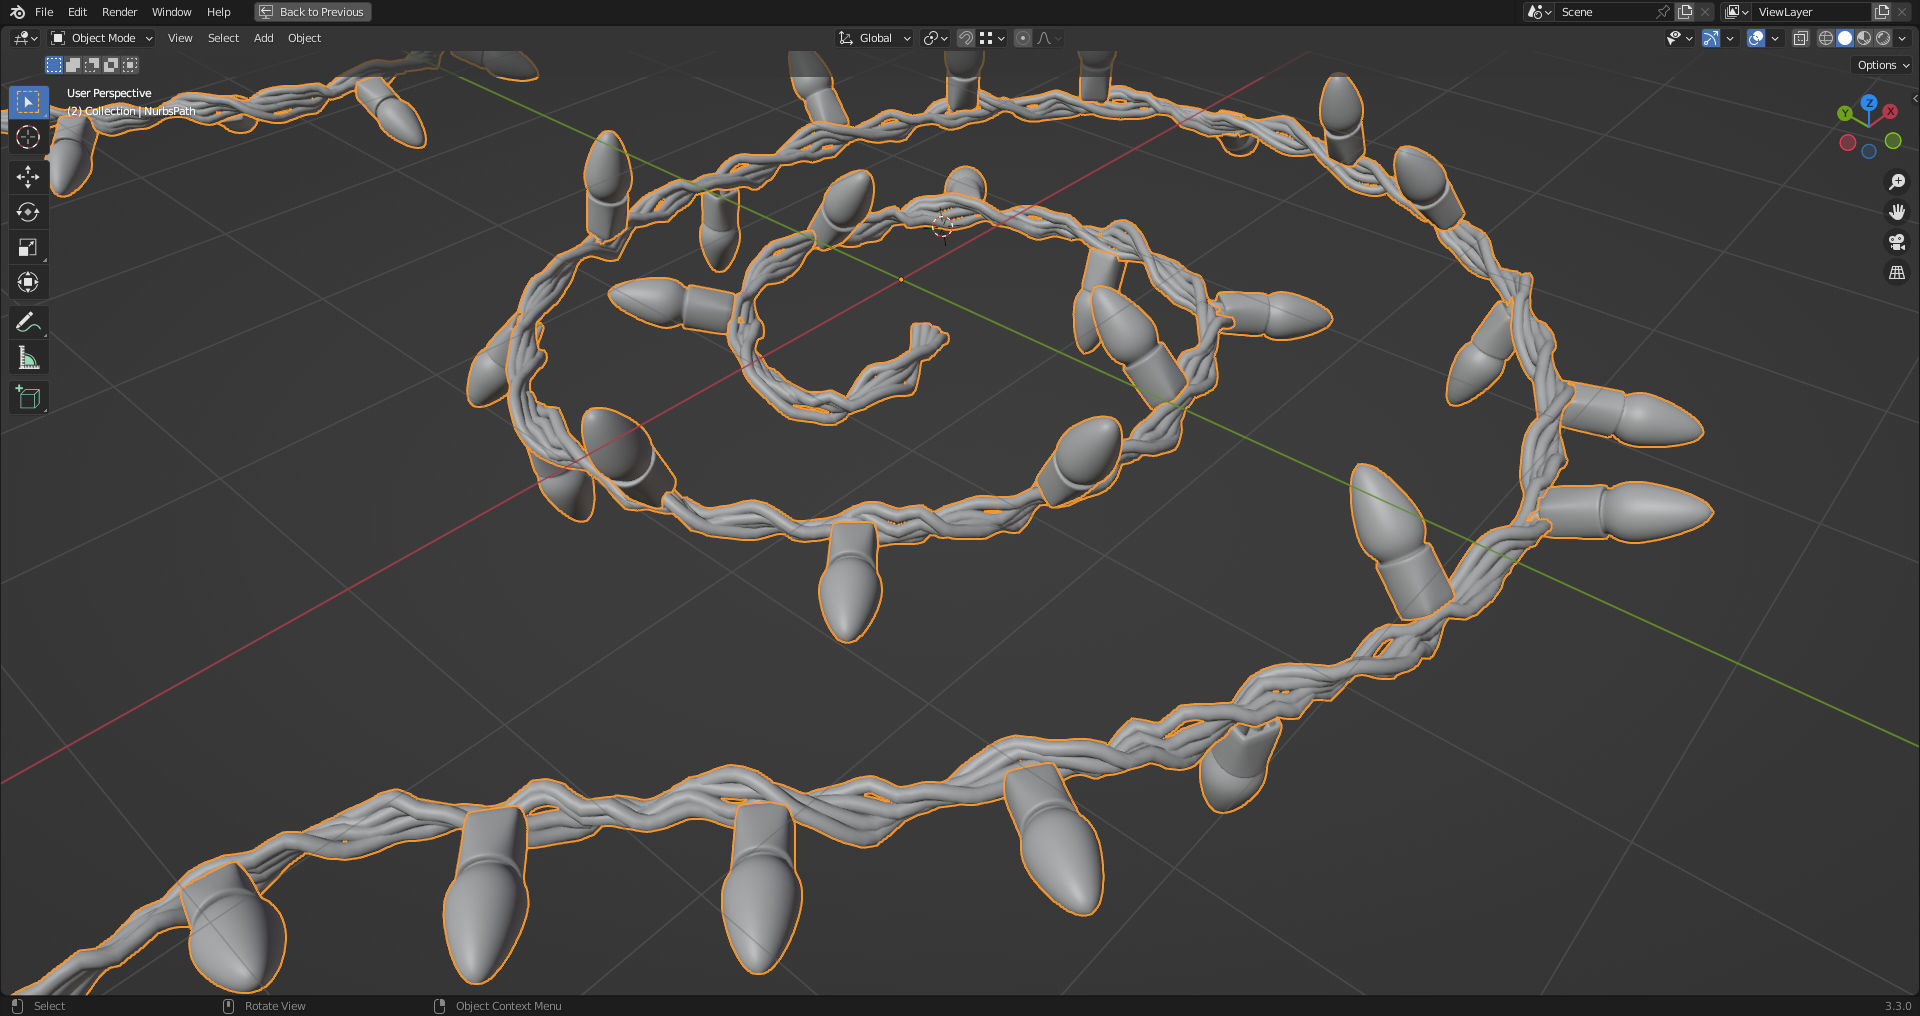Image resolution: width=1920 pixels, height=1016 pixels.
Task: Toggle proportional editing
Action: (x=1022, y=38)
